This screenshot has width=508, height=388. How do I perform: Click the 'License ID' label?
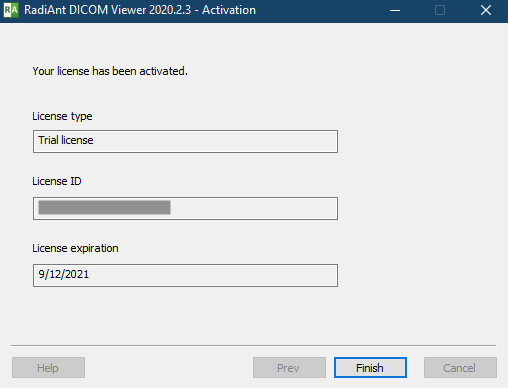coord(57,181)
